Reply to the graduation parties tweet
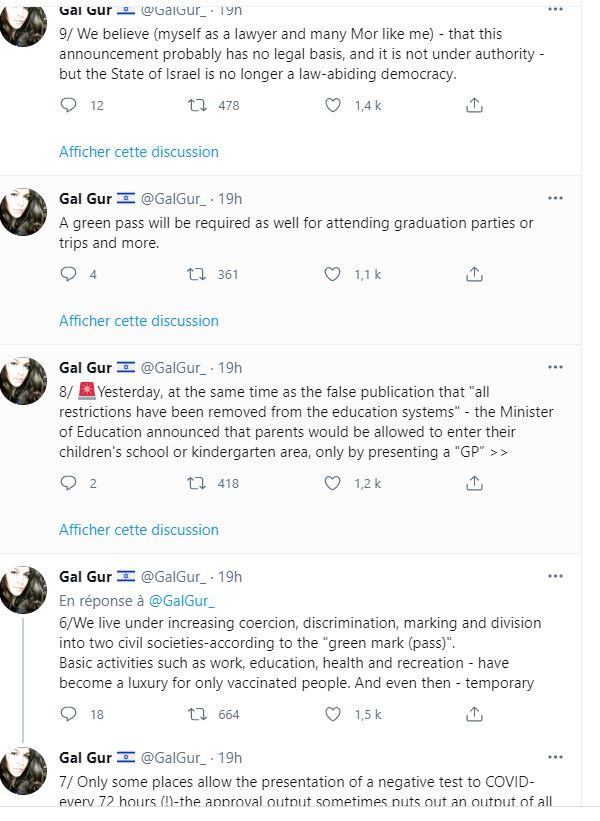The width and height of the screenshot is (600, 821). point(69,274)
